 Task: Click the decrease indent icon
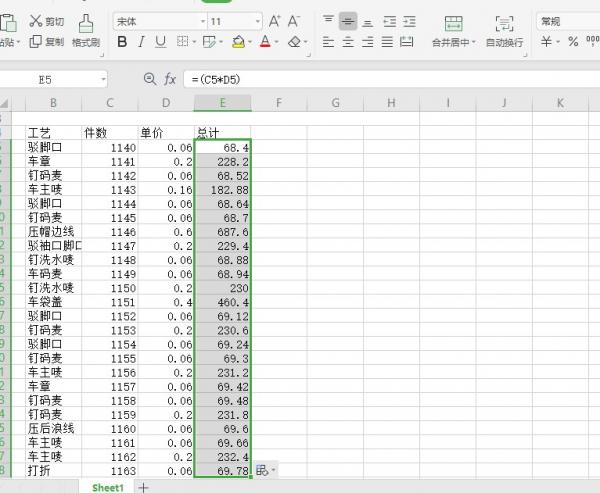[390, 21]
